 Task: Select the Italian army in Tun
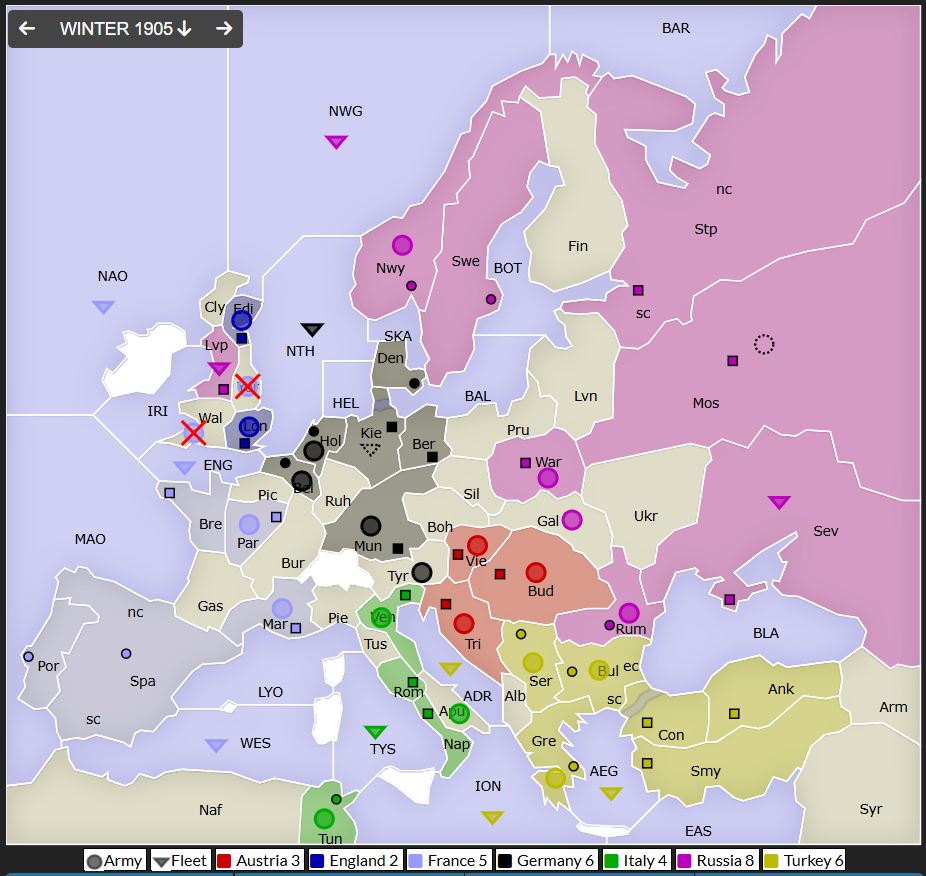pos(324,819)
